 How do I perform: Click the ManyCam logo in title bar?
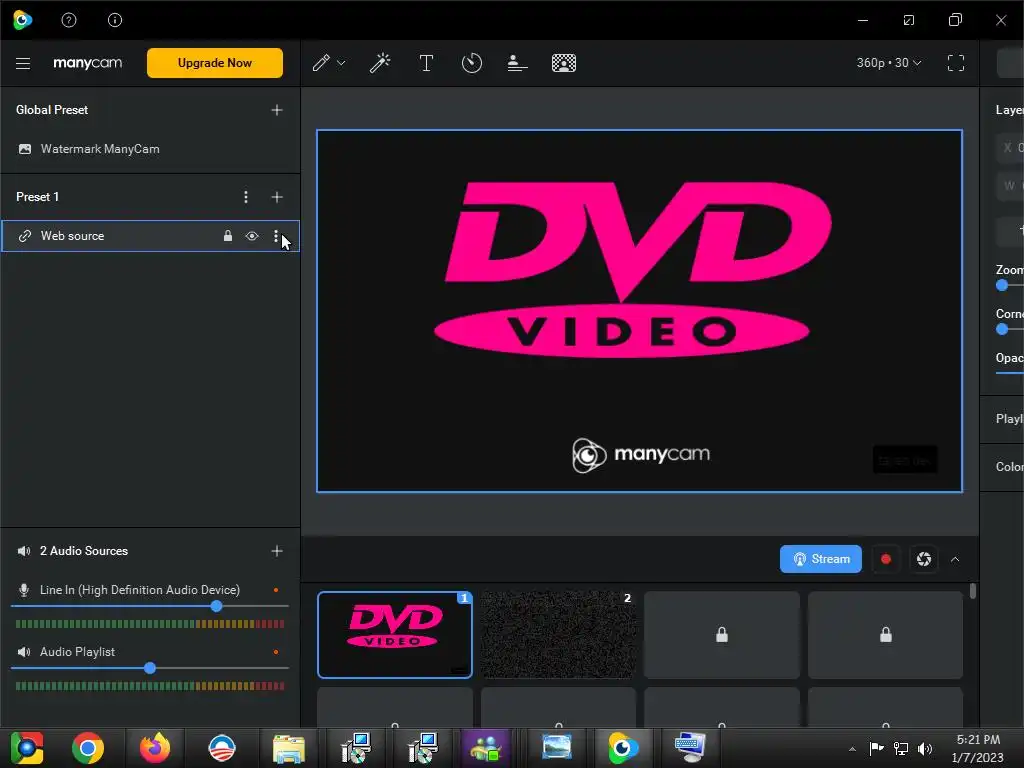[x=22, y=20]
